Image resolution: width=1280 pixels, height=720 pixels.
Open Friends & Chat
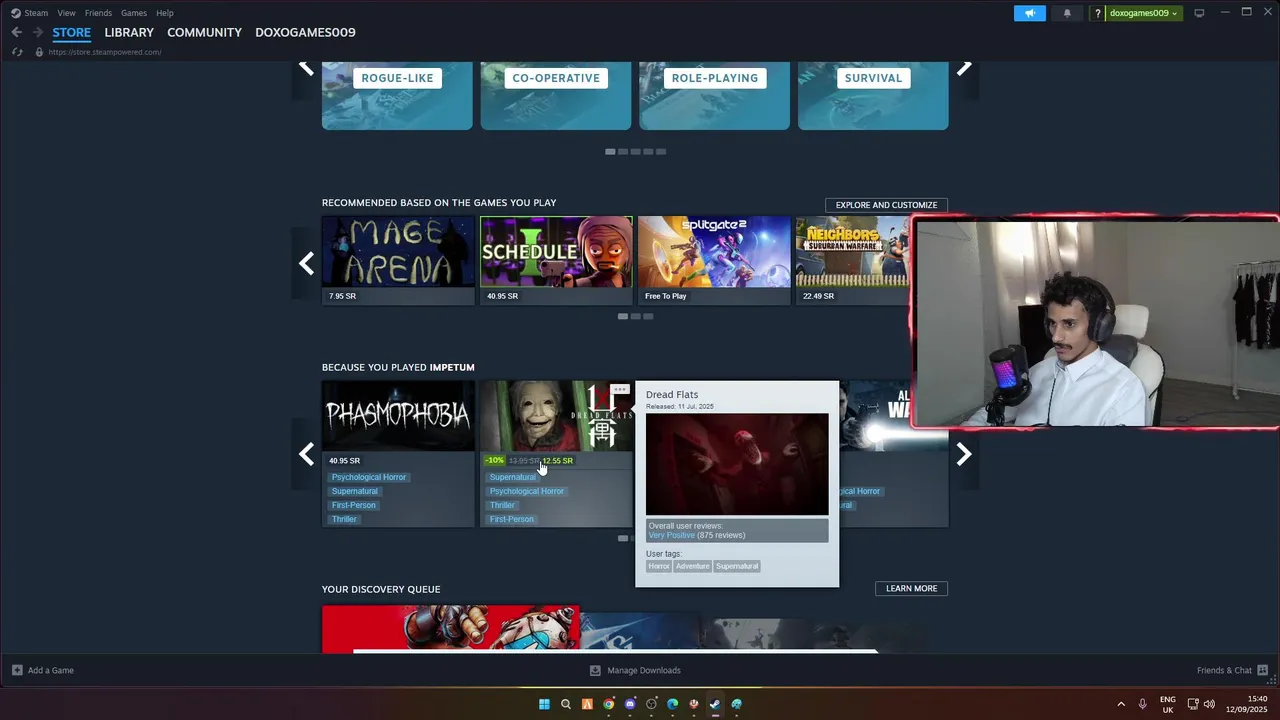coord(1232,670)
